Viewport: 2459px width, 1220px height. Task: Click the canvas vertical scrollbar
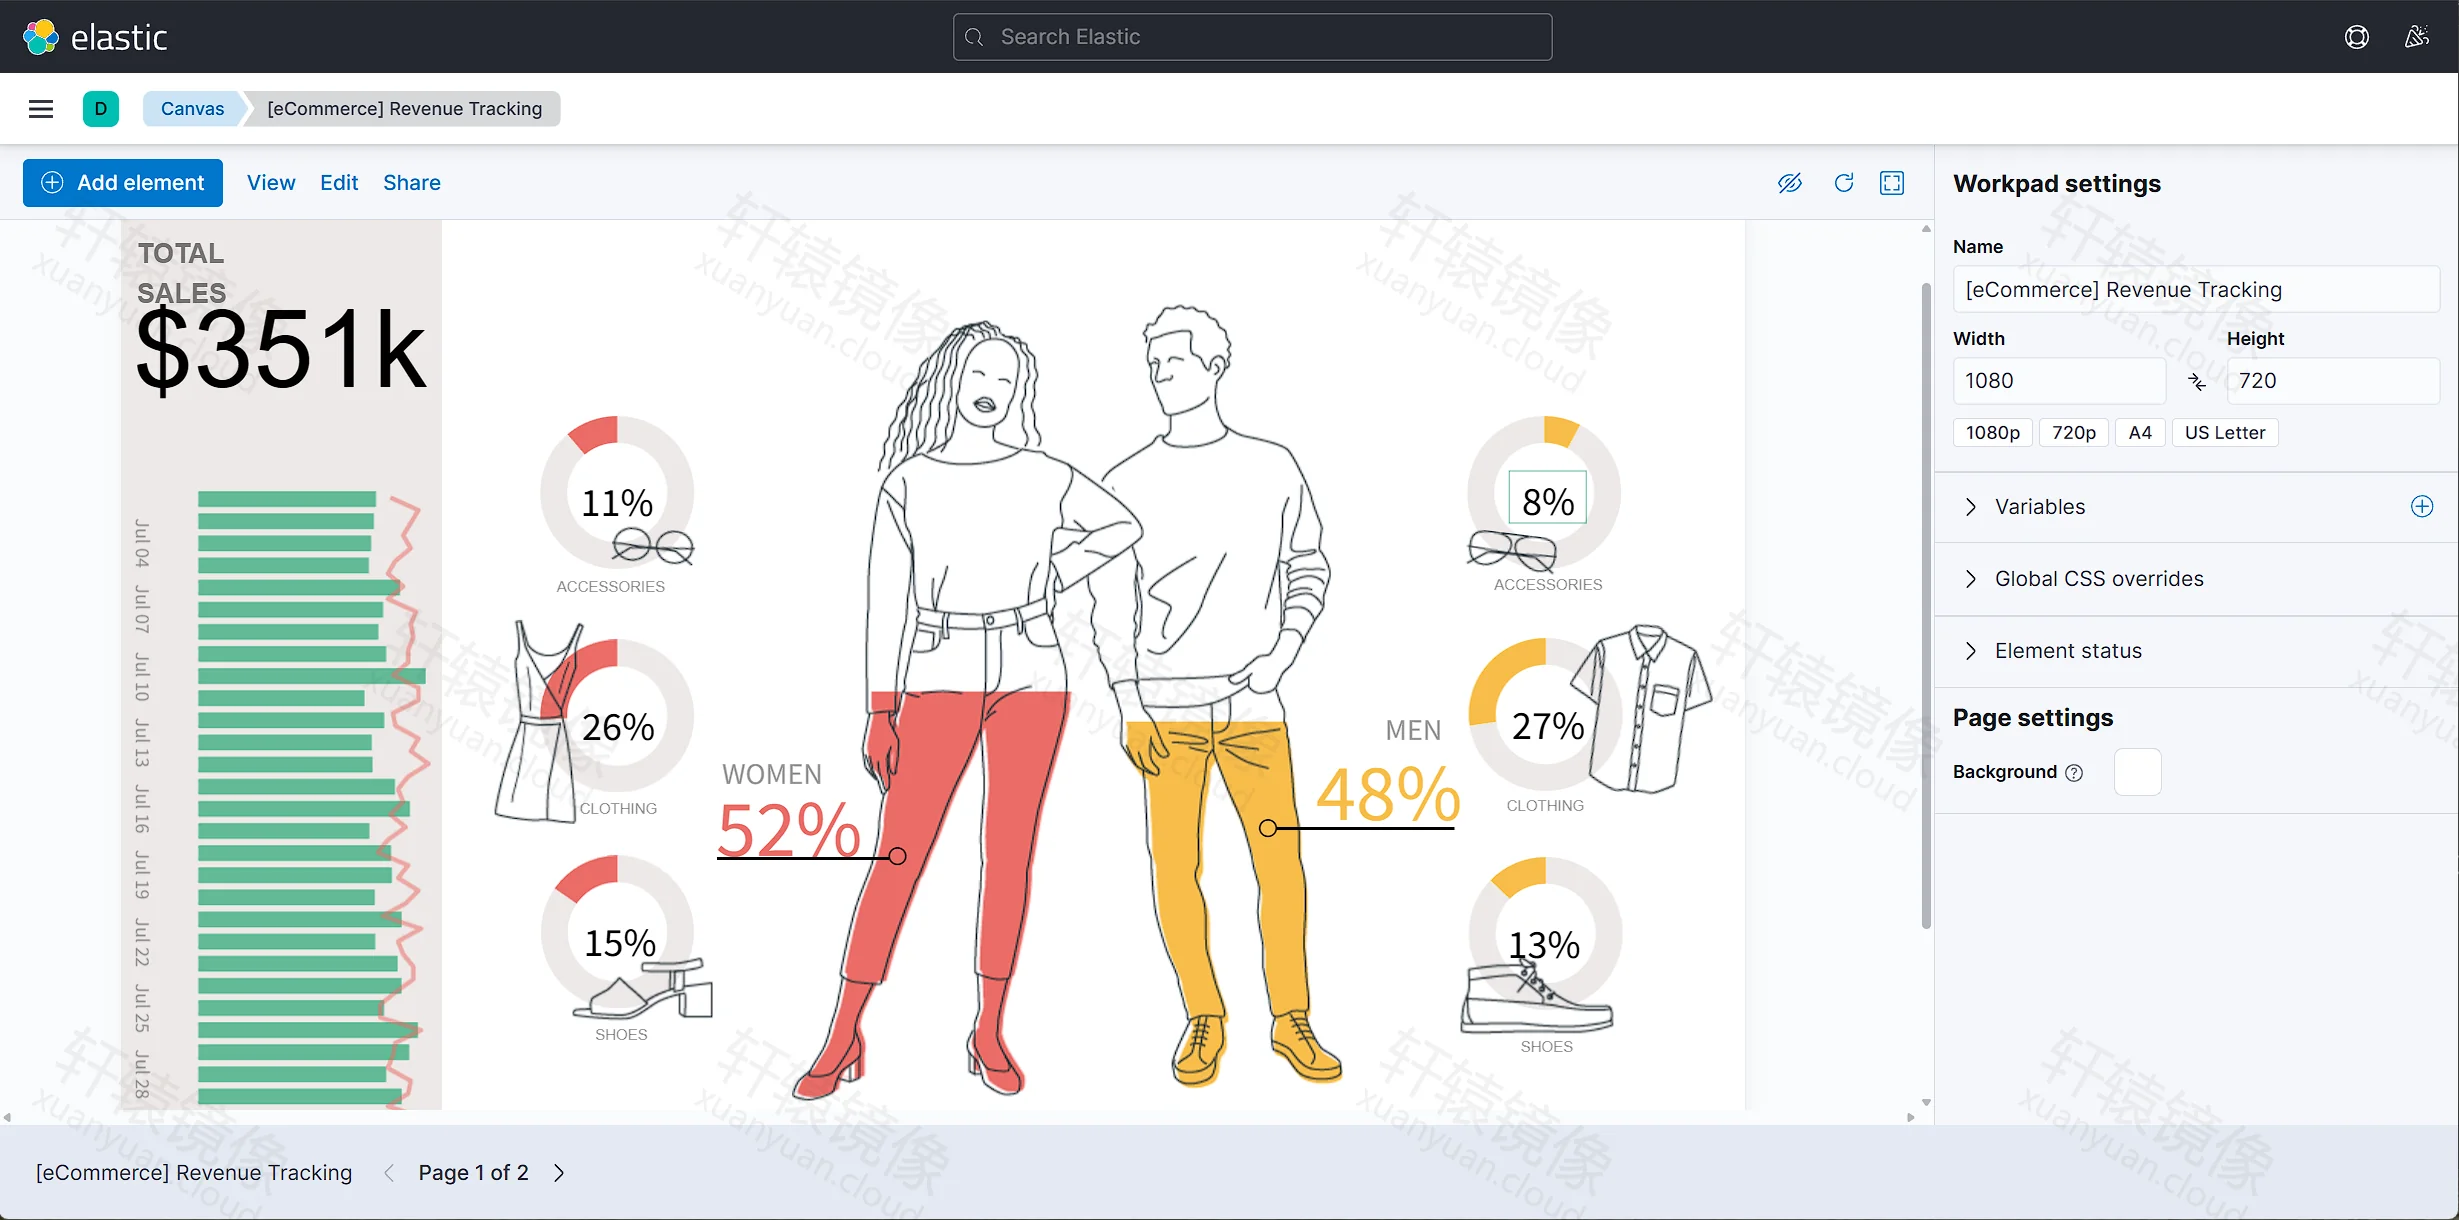pos(1926,606)
